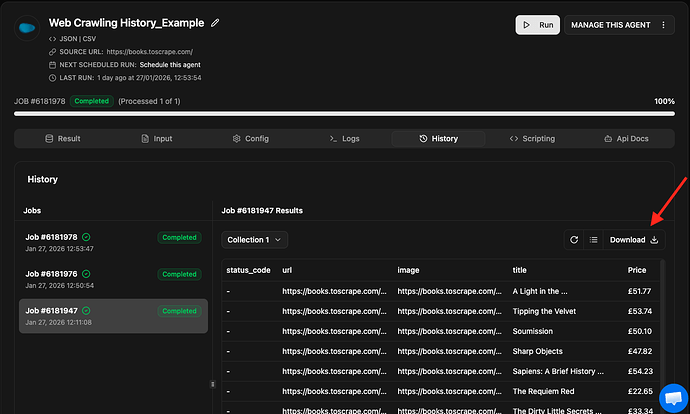Click the check icon on Job #6181978

[86, 237]
